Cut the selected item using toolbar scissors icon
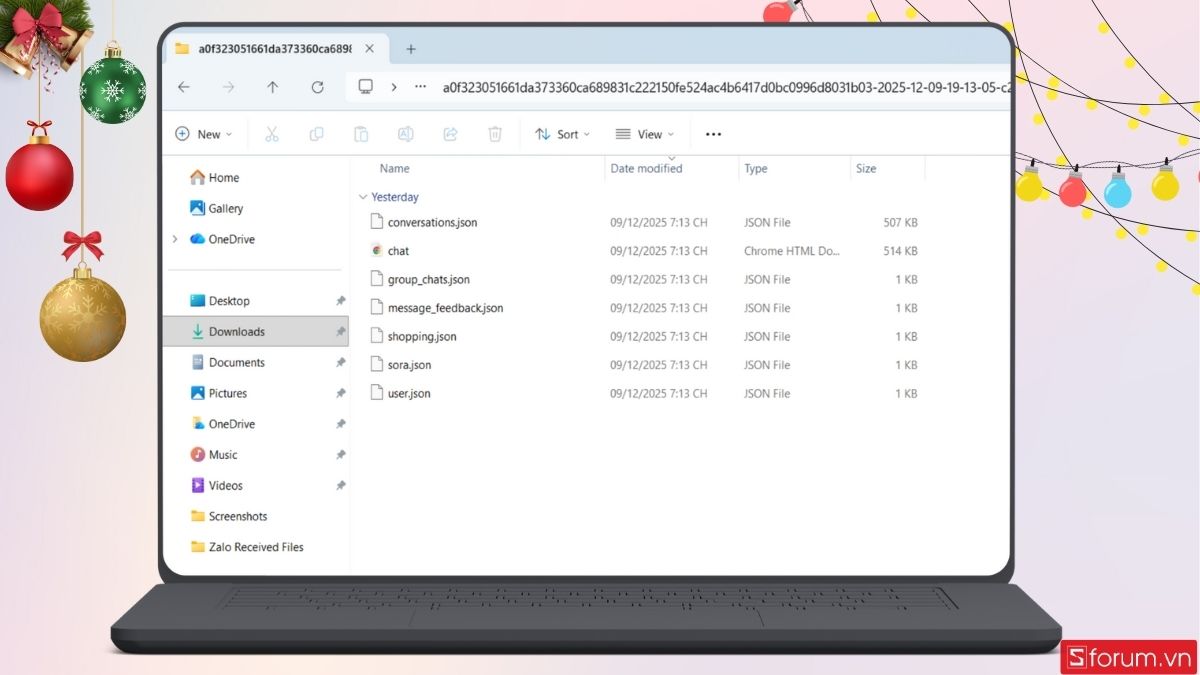1200x675 pixels. tap(271, 133)
